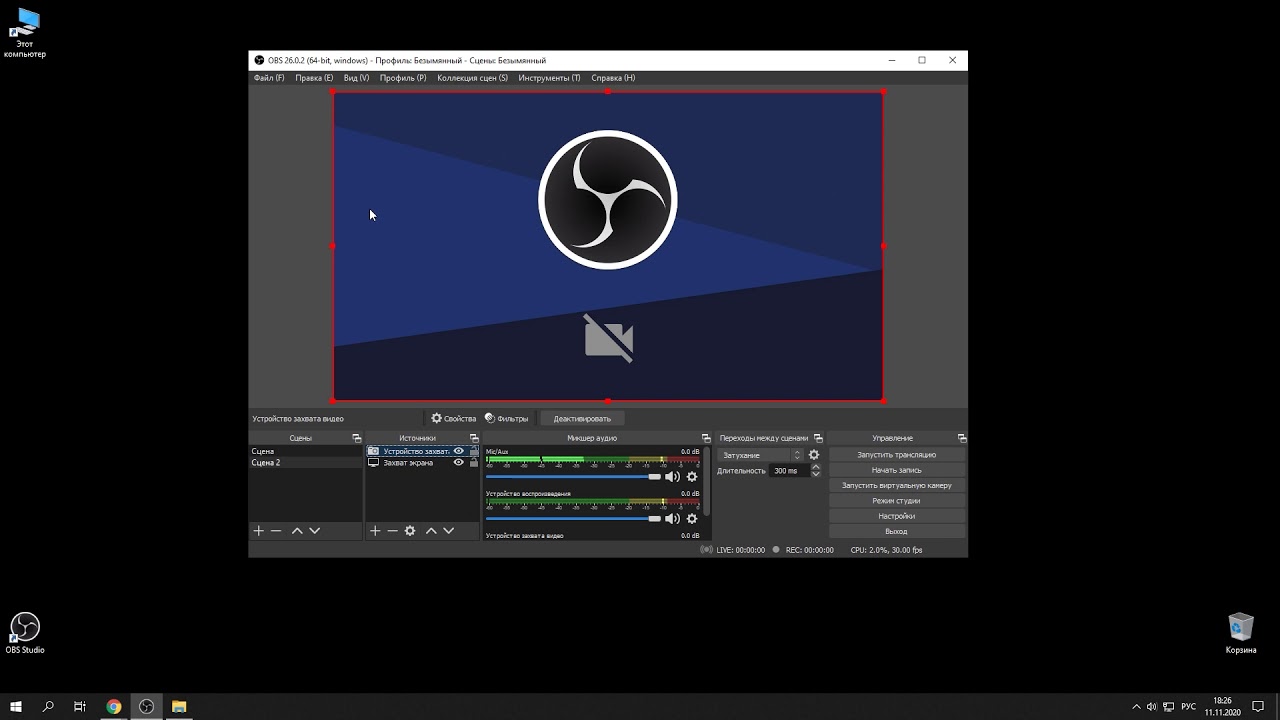Image resolution: width=1280 pixels, height=720 pixels.
Task: Open the Фильтры filters for source
Action: pyautogui.click(x=506, y=418)
